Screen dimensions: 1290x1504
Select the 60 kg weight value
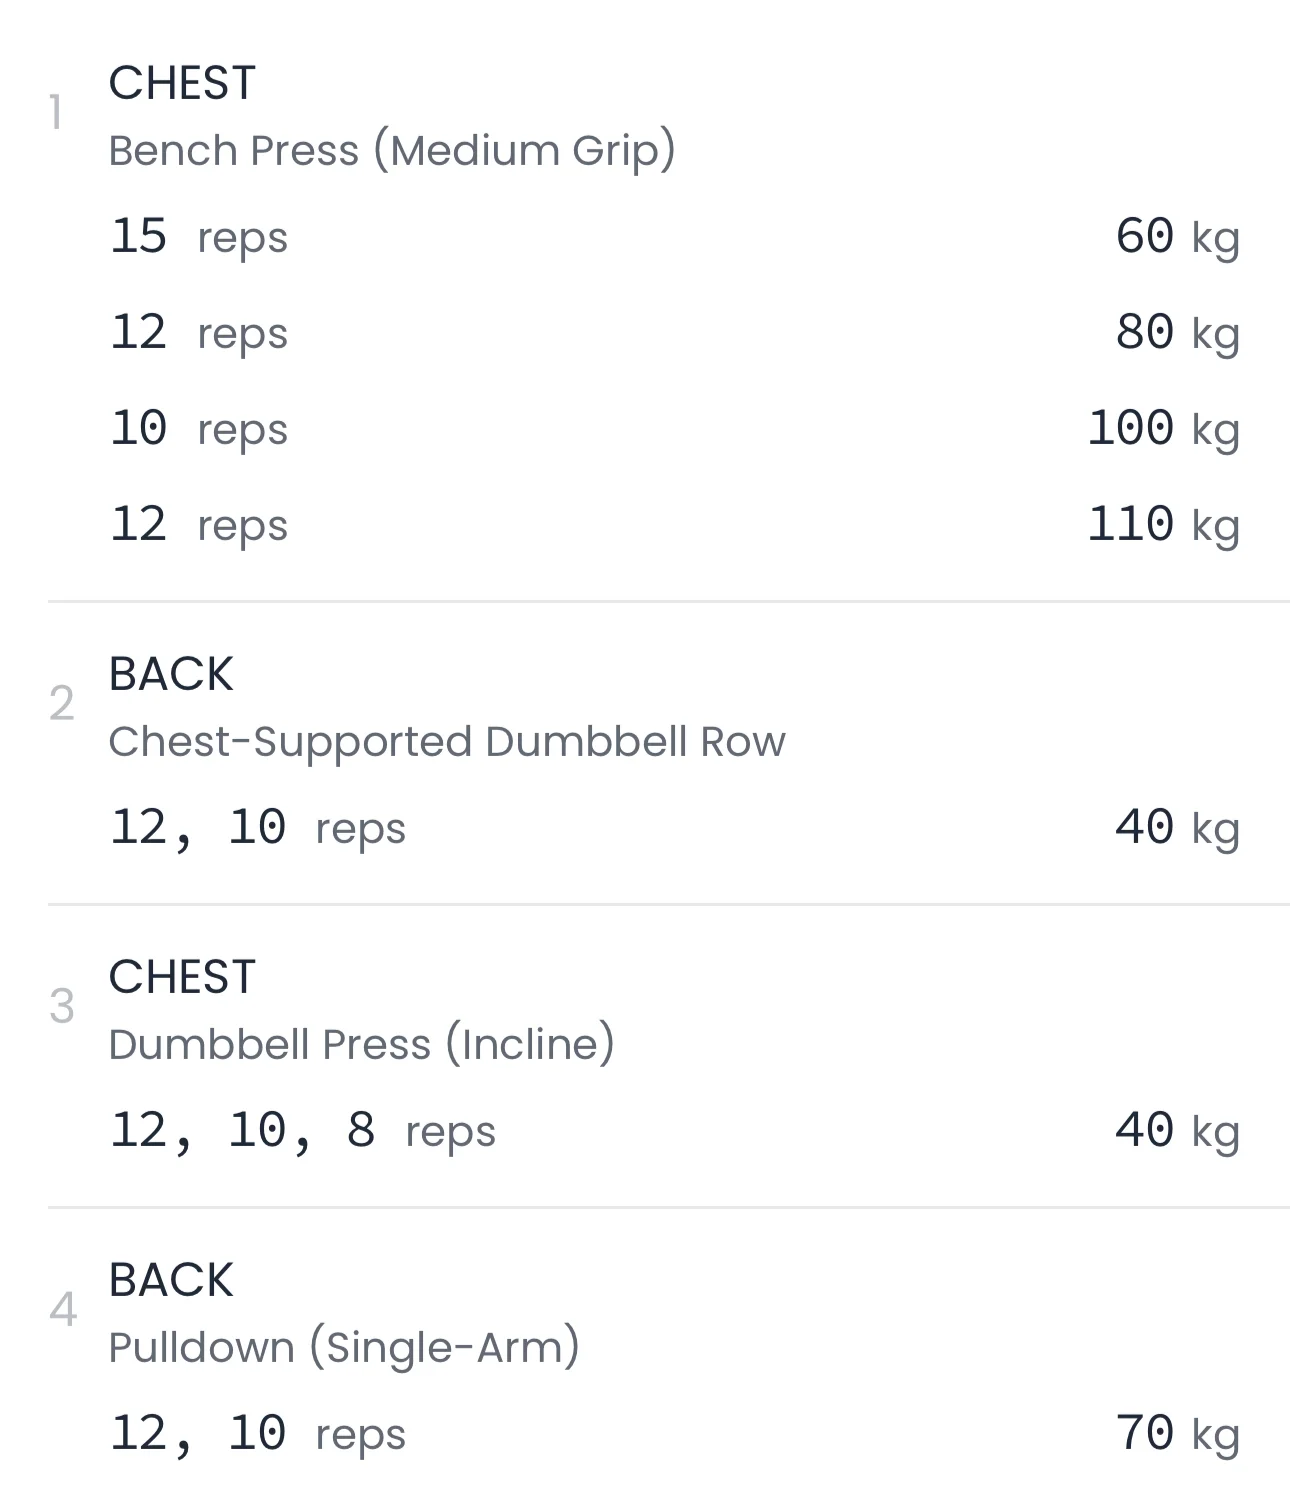point(1176,237)
